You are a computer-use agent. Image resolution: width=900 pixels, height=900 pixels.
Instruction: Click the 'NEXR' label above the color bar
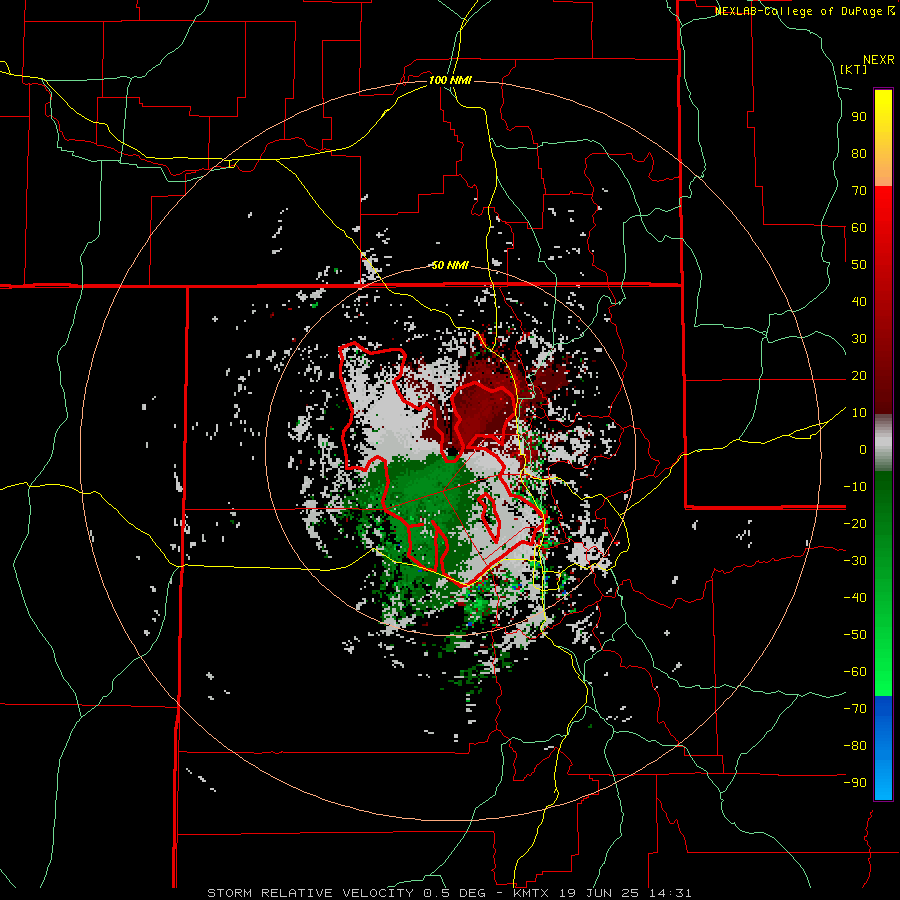[x=879, y=60]
